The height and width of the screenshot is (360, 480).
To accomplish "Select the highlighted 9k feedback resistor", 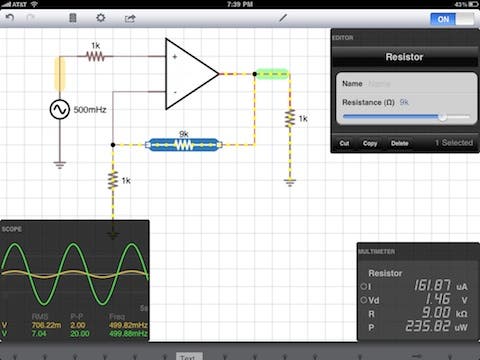I will point(183,145).
